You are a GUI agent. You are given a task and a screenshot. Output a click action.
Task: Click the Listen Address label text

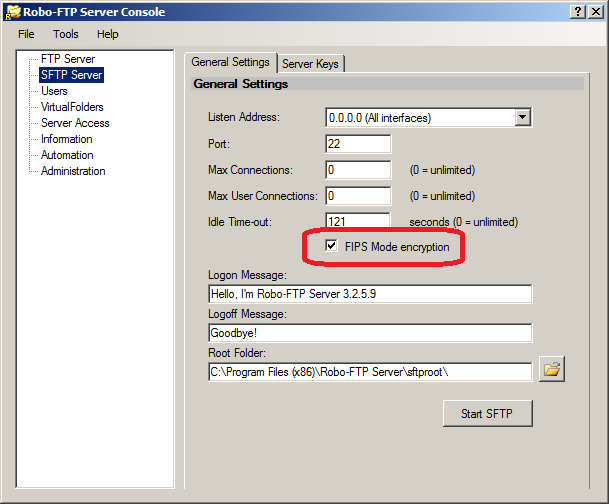[244, 117]
